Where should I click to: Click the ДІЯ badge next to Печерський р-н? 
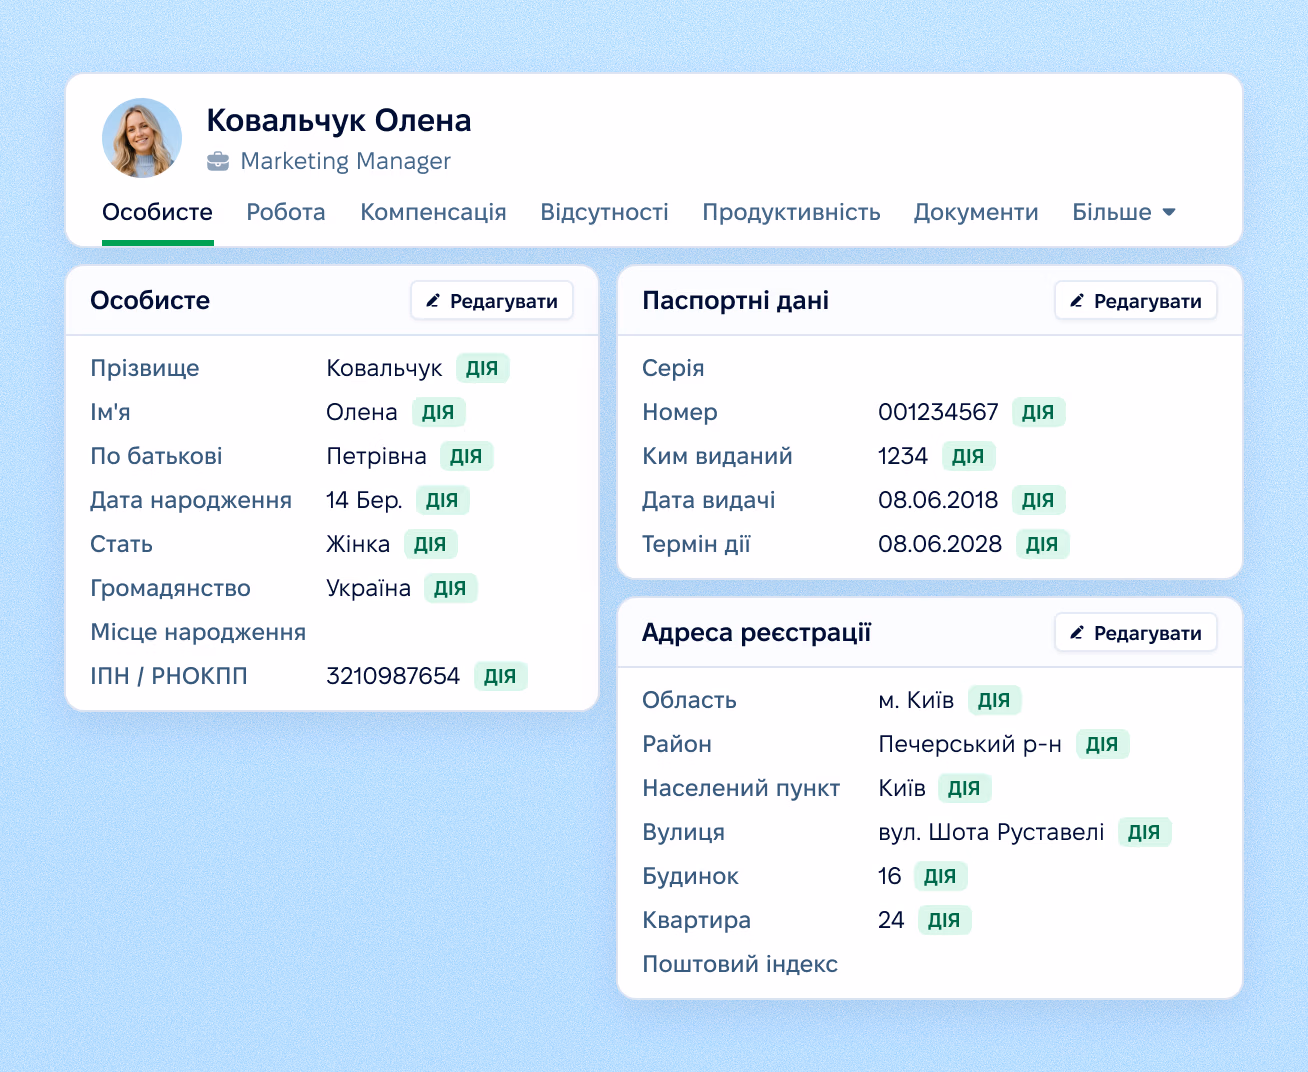1103,744
